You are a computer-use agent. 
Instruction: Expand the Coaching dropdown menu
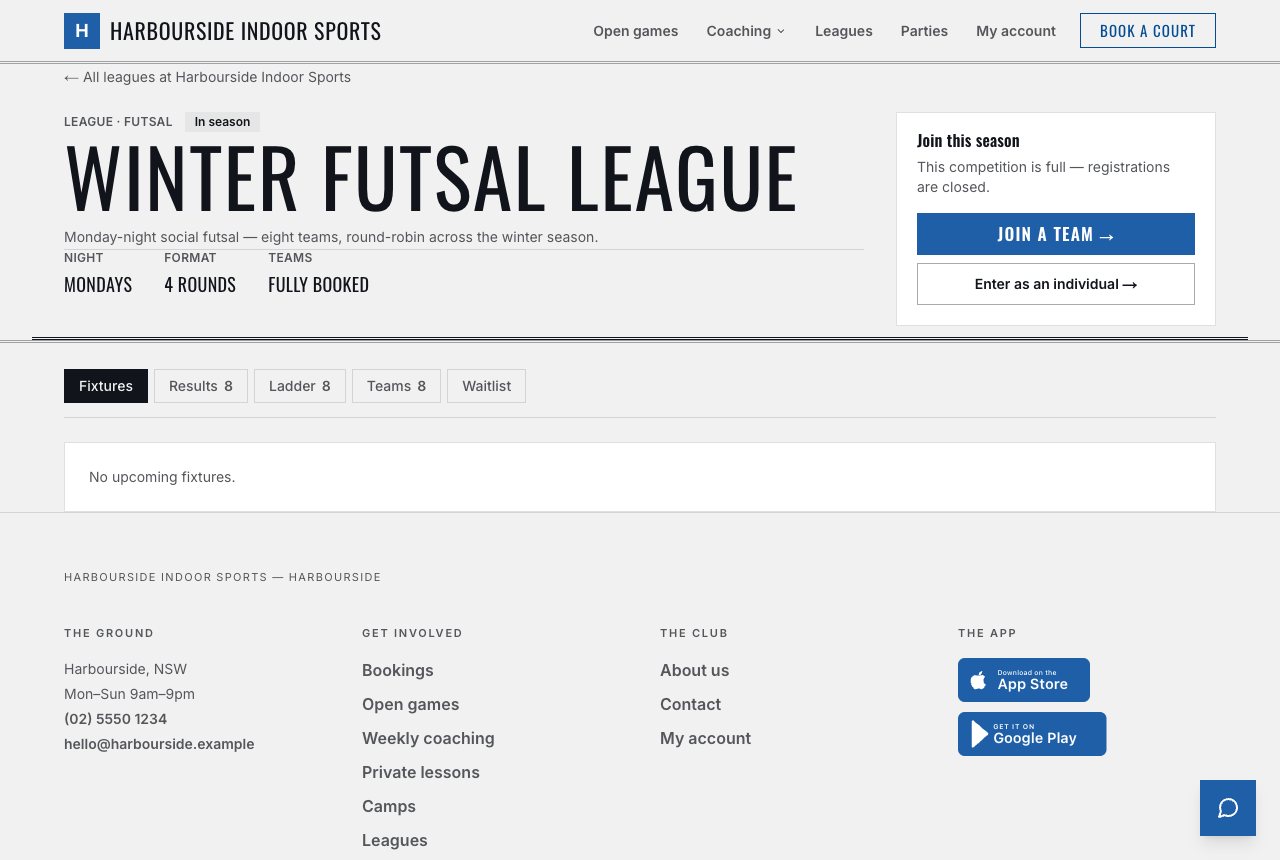point(746,31)
